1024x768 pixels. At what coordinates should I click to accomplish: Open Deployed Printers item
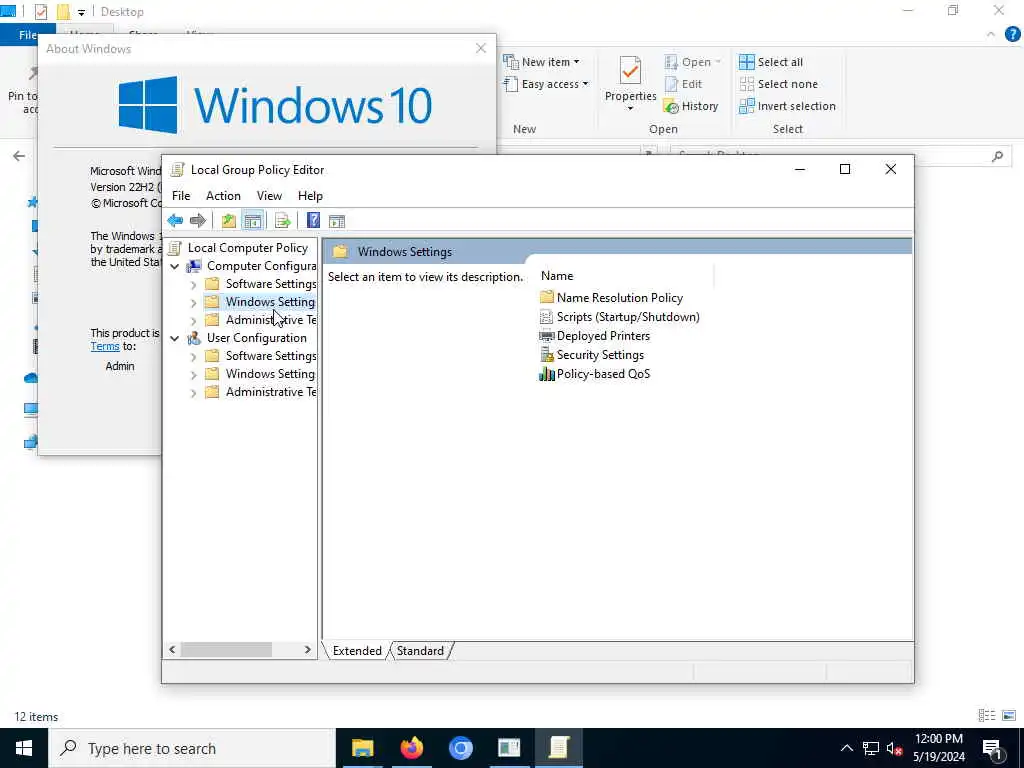[x=594, y=336]
